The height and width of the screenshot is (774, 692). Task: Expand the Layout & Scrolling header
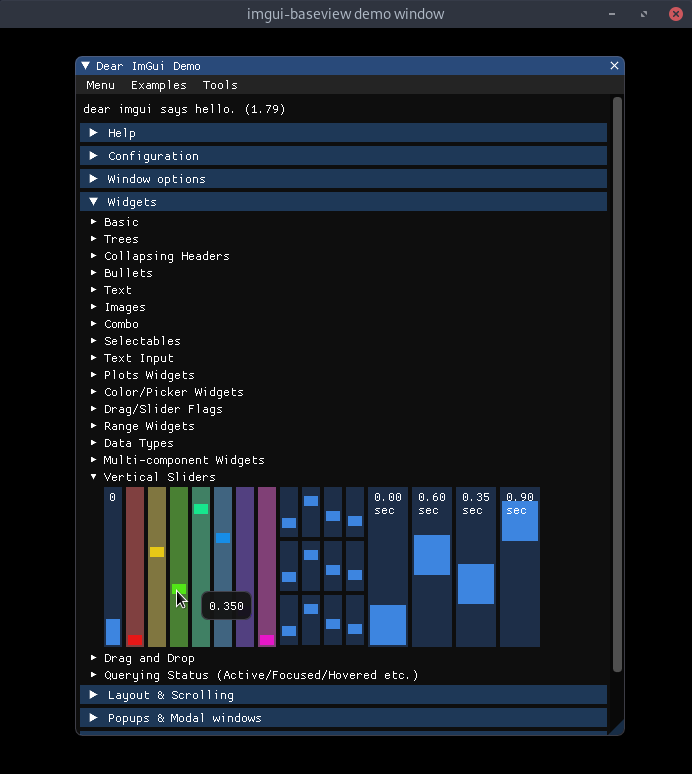click(344, 695)
